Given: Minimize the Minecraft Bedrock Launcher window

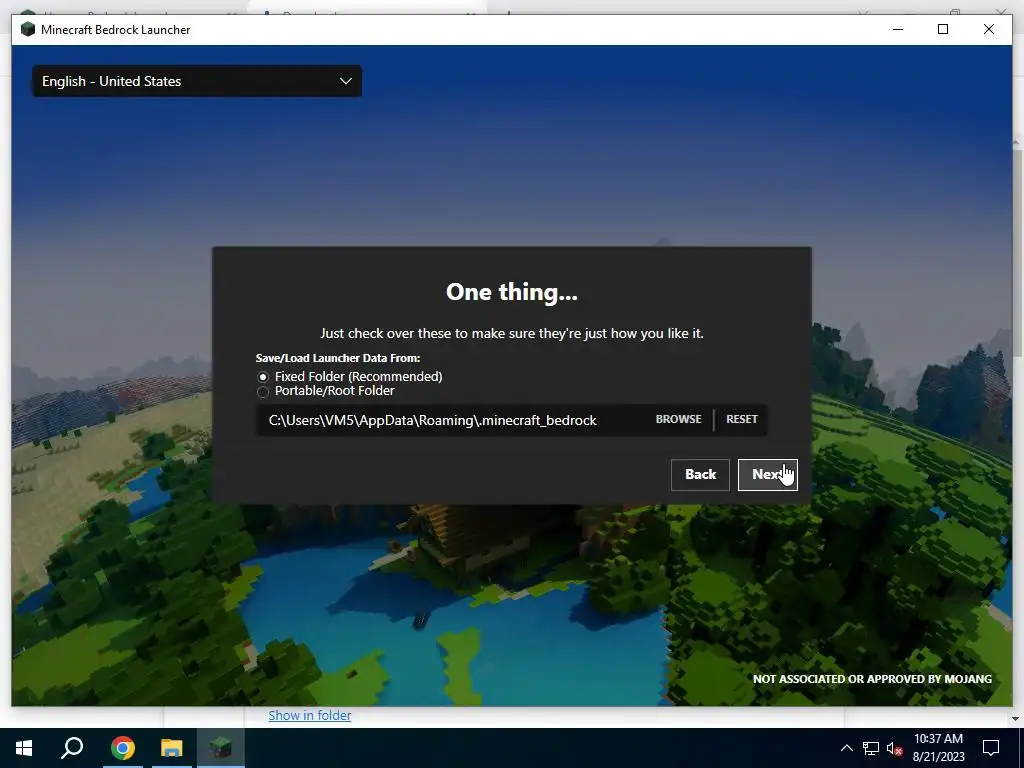Looking at the screenshot, I should coord(898,29).
